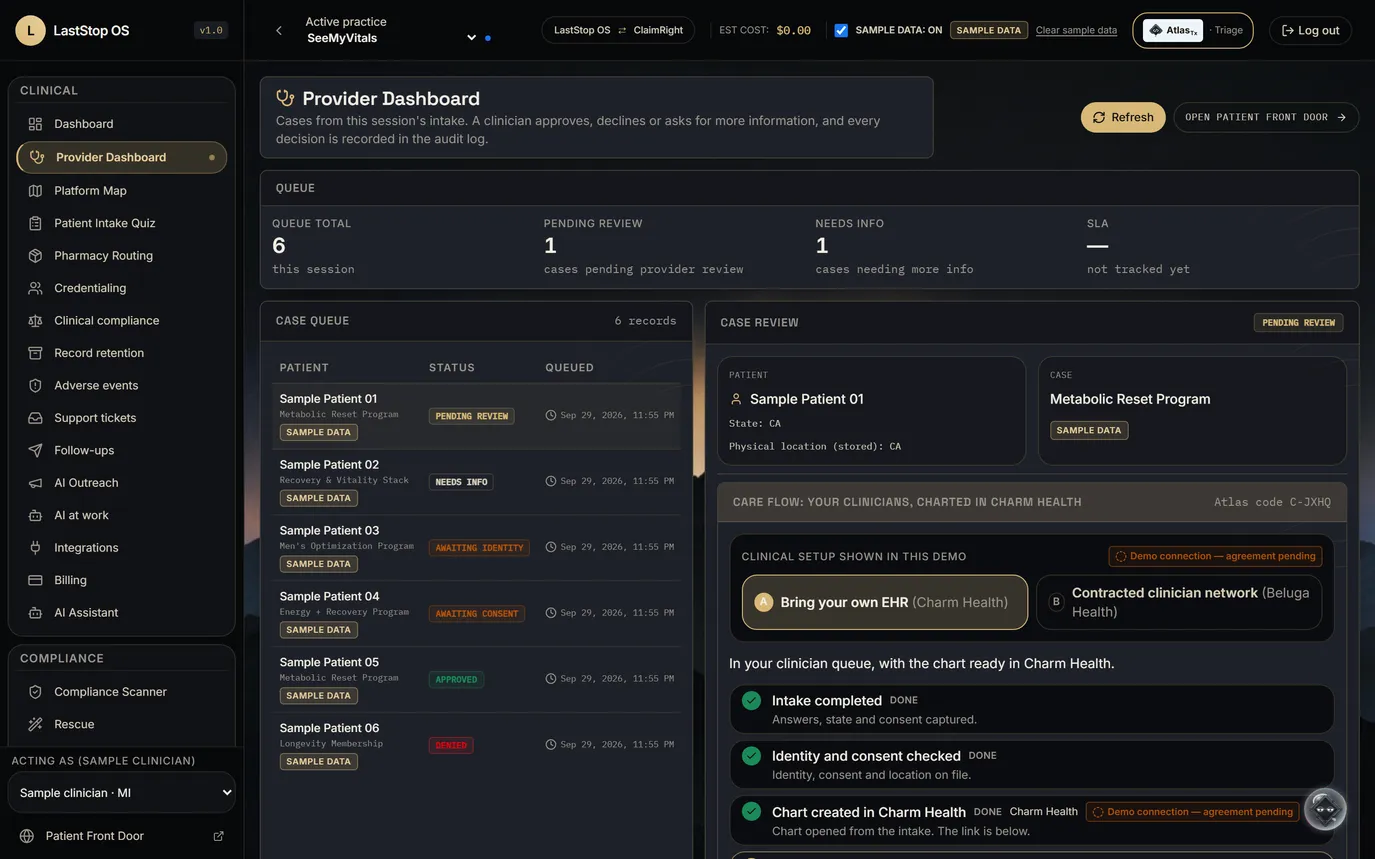
Task: Click the Log out button
Action: point(1310,30)
